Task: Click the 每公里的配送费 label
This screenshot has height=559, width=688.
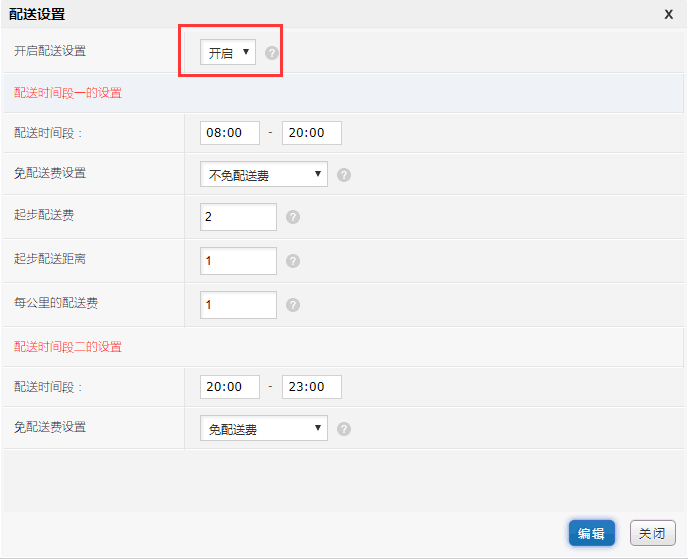Action: tap(56, 303)
